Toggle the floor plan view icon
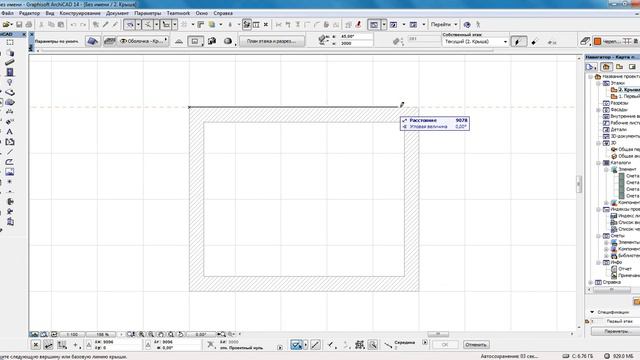This screenshot has height=360, width=640. pos(374,25)
